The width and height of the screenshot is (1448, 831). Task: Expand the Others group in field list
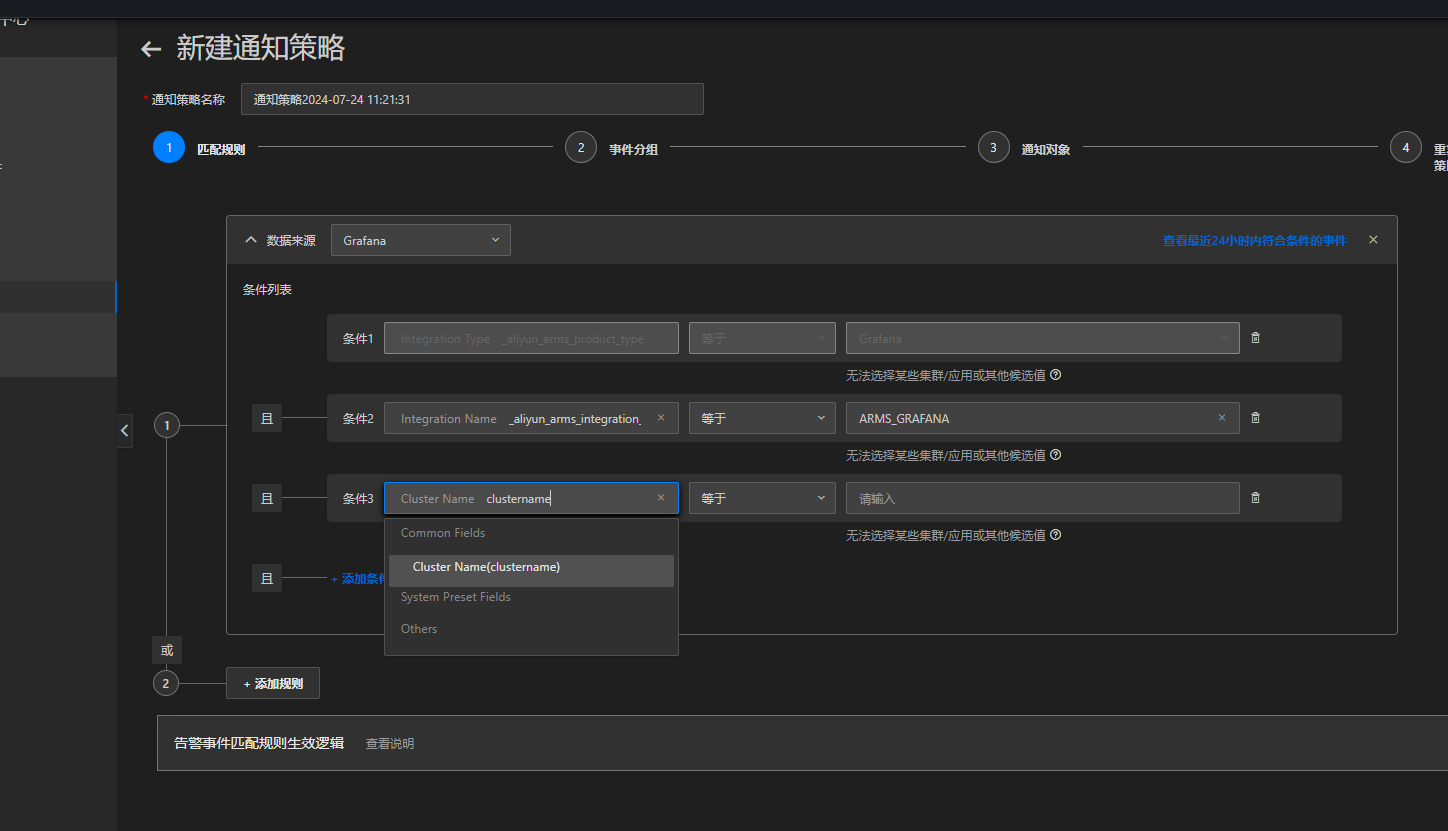[419, 629]
